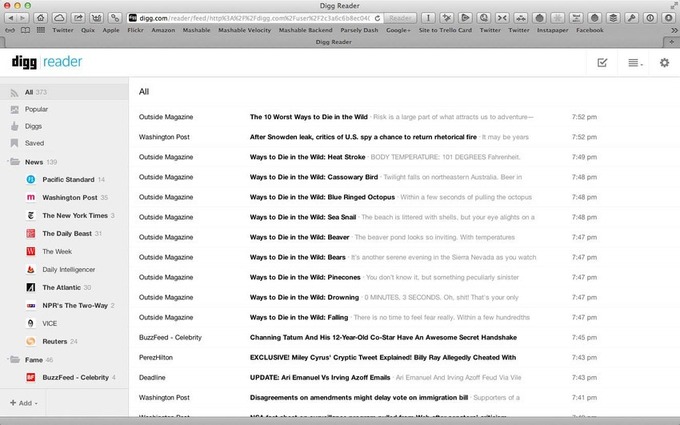Focus the digg.com address bar
The width and height of the screenshot is (680, 425).
click(x=255, y=18)
